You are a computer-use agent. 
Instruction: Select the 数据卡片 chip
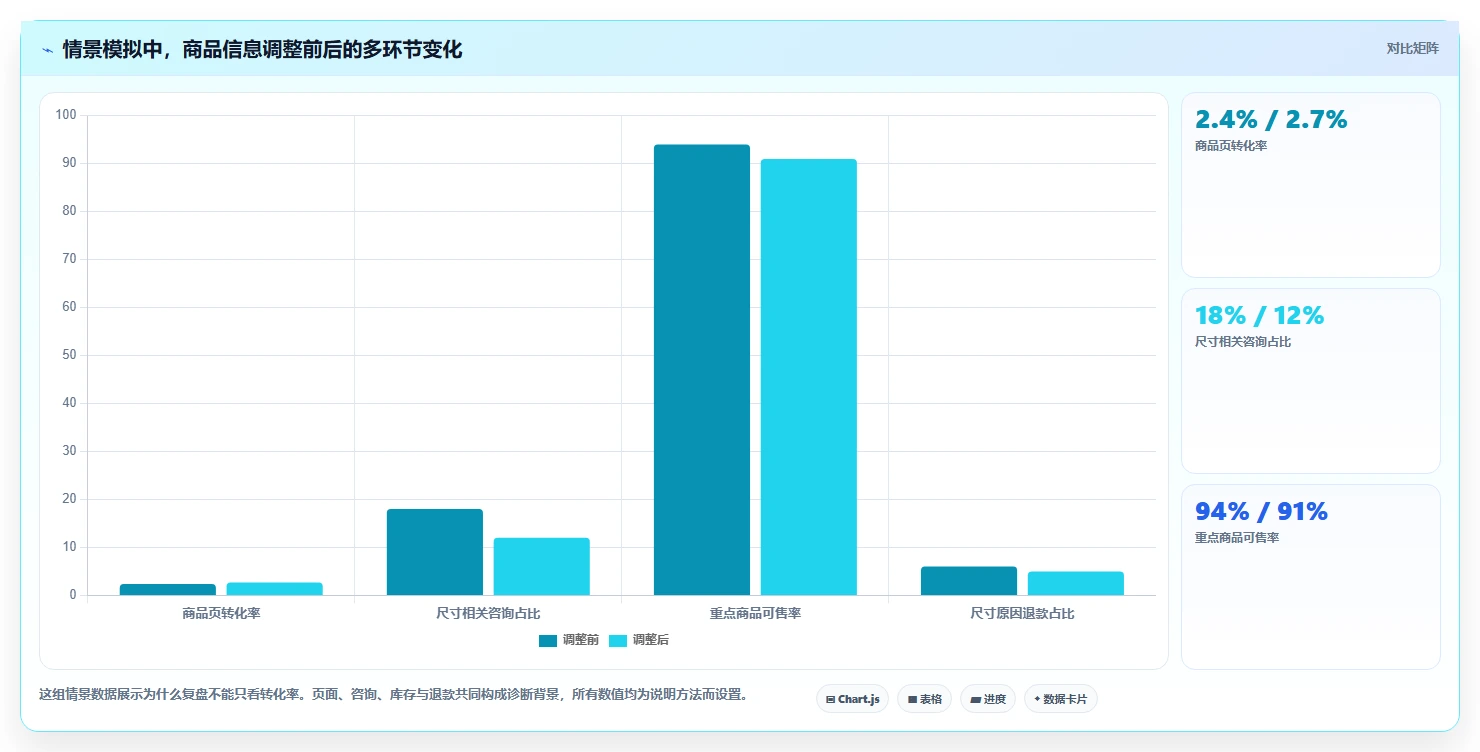click(x=1060, y=699)
